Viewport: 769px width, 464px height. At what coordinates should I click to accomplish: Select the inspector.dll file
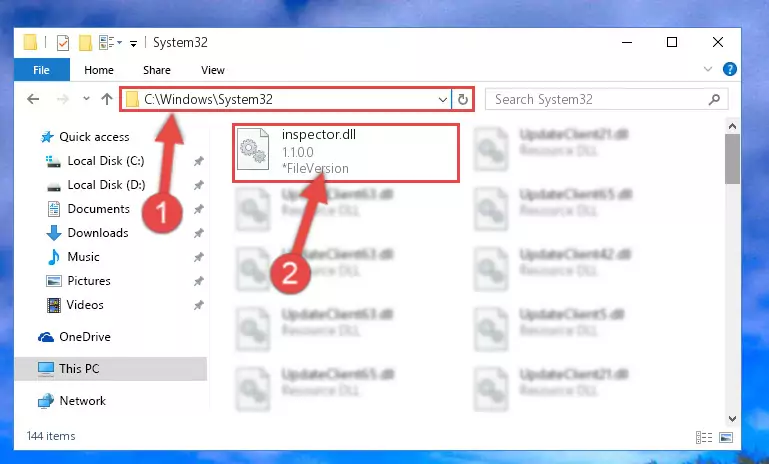tap(346, 153)
